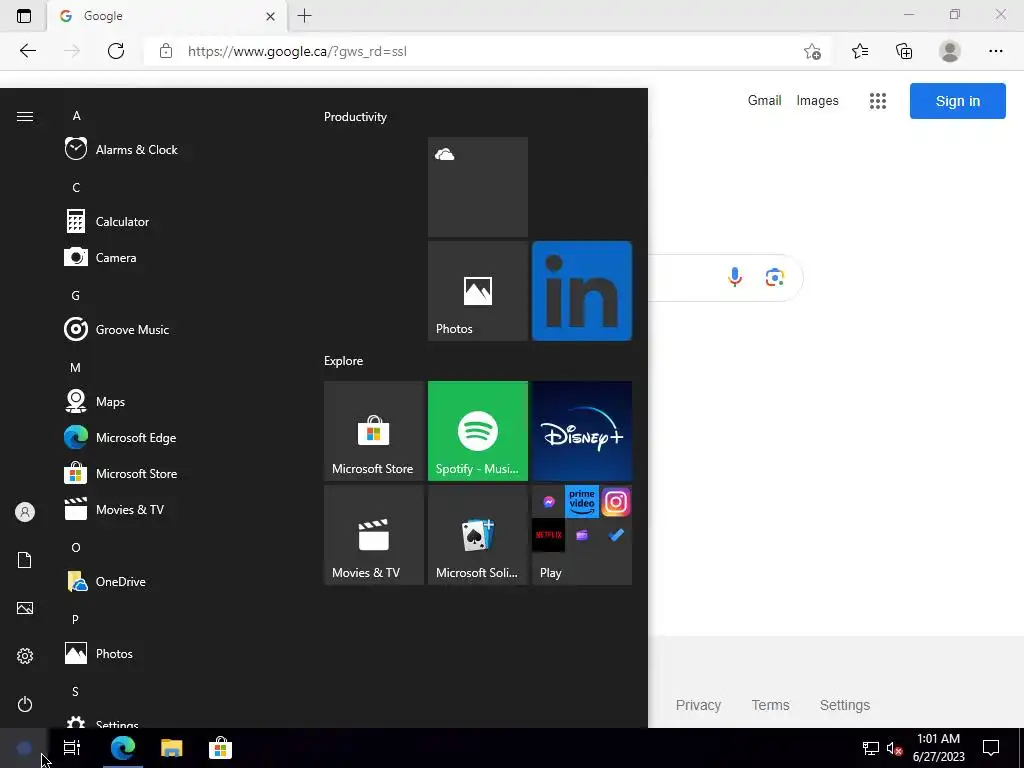Viewport: 1024px width, 768px height.
Task: Open Microsoft Store from the taskbar
Action: [220, 748]
